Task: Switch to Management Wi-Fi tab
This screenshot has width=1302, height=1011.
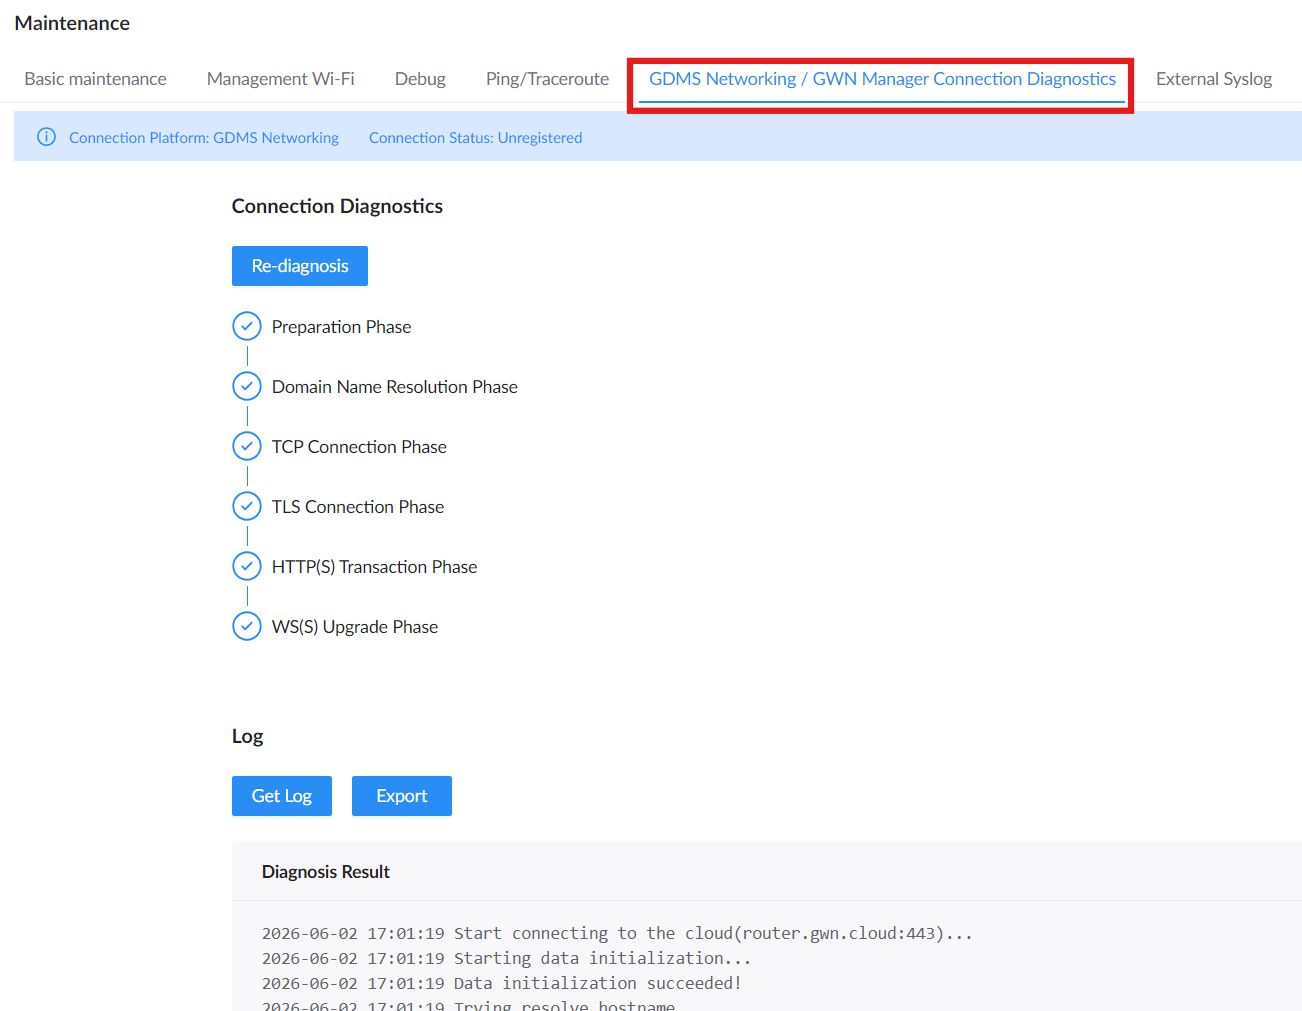Action: click(280, 79)
